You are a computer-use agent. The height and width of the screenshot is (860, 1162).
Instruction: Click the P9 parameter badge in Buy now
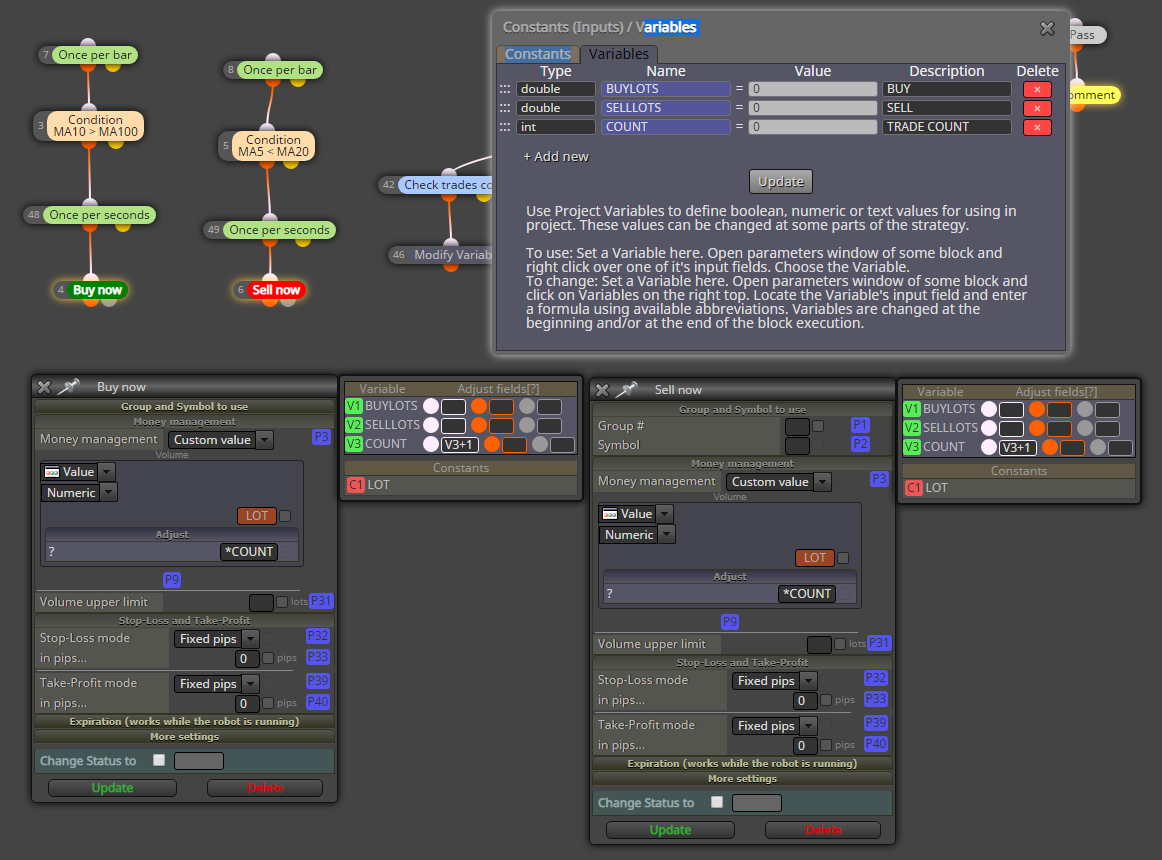point(172,580)
